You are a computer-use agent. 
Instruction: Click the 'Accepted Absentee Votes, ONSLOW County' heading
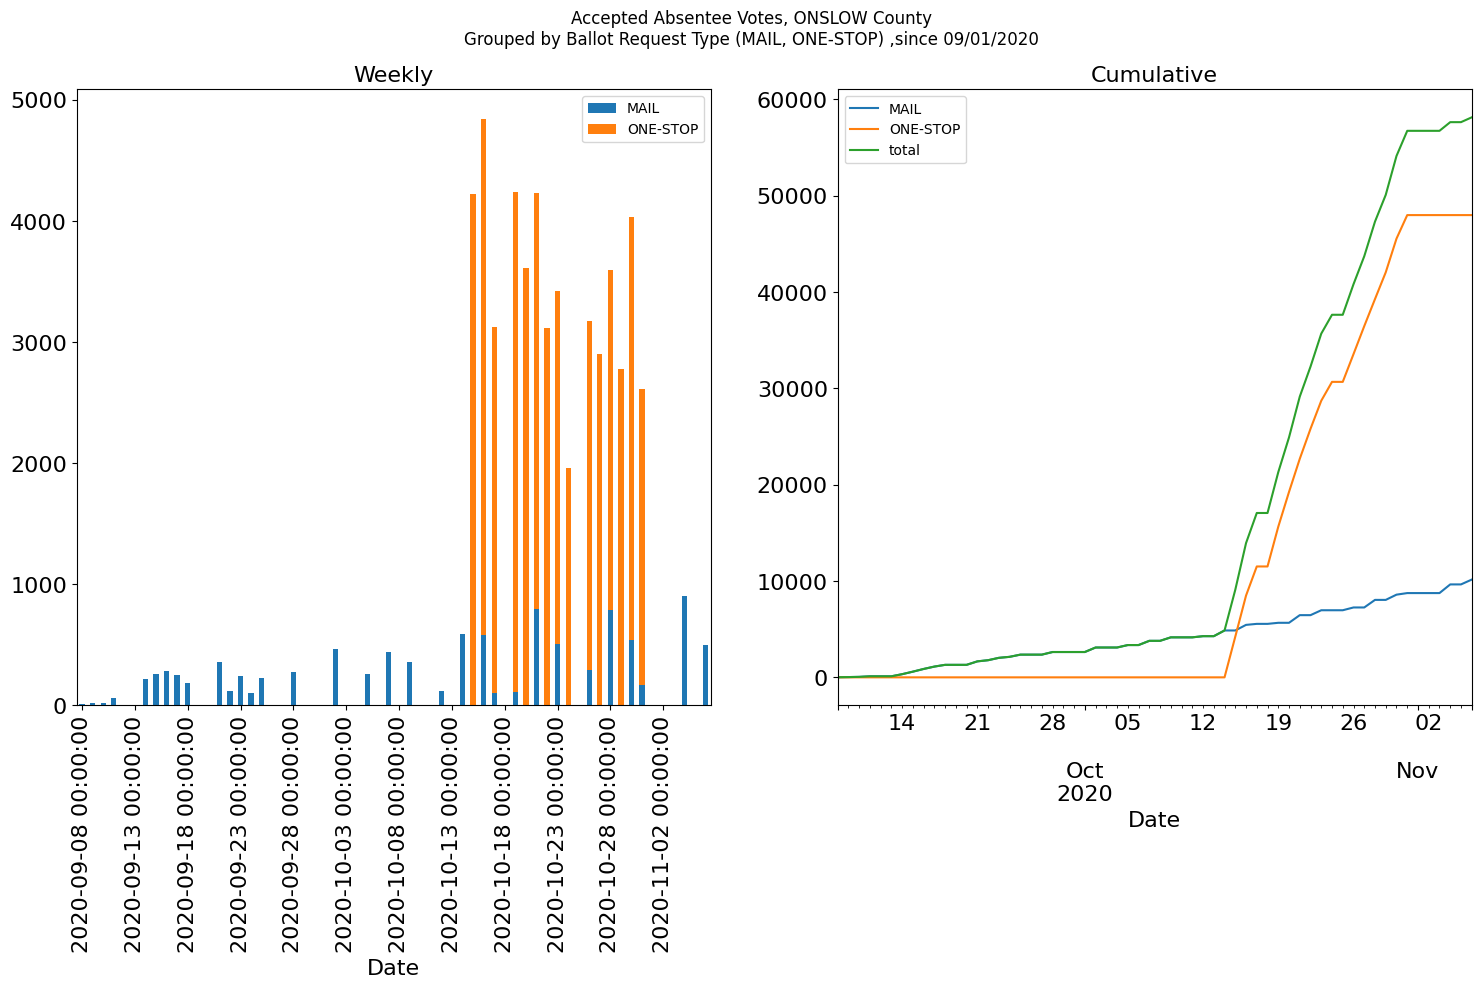tap(751, 18)
